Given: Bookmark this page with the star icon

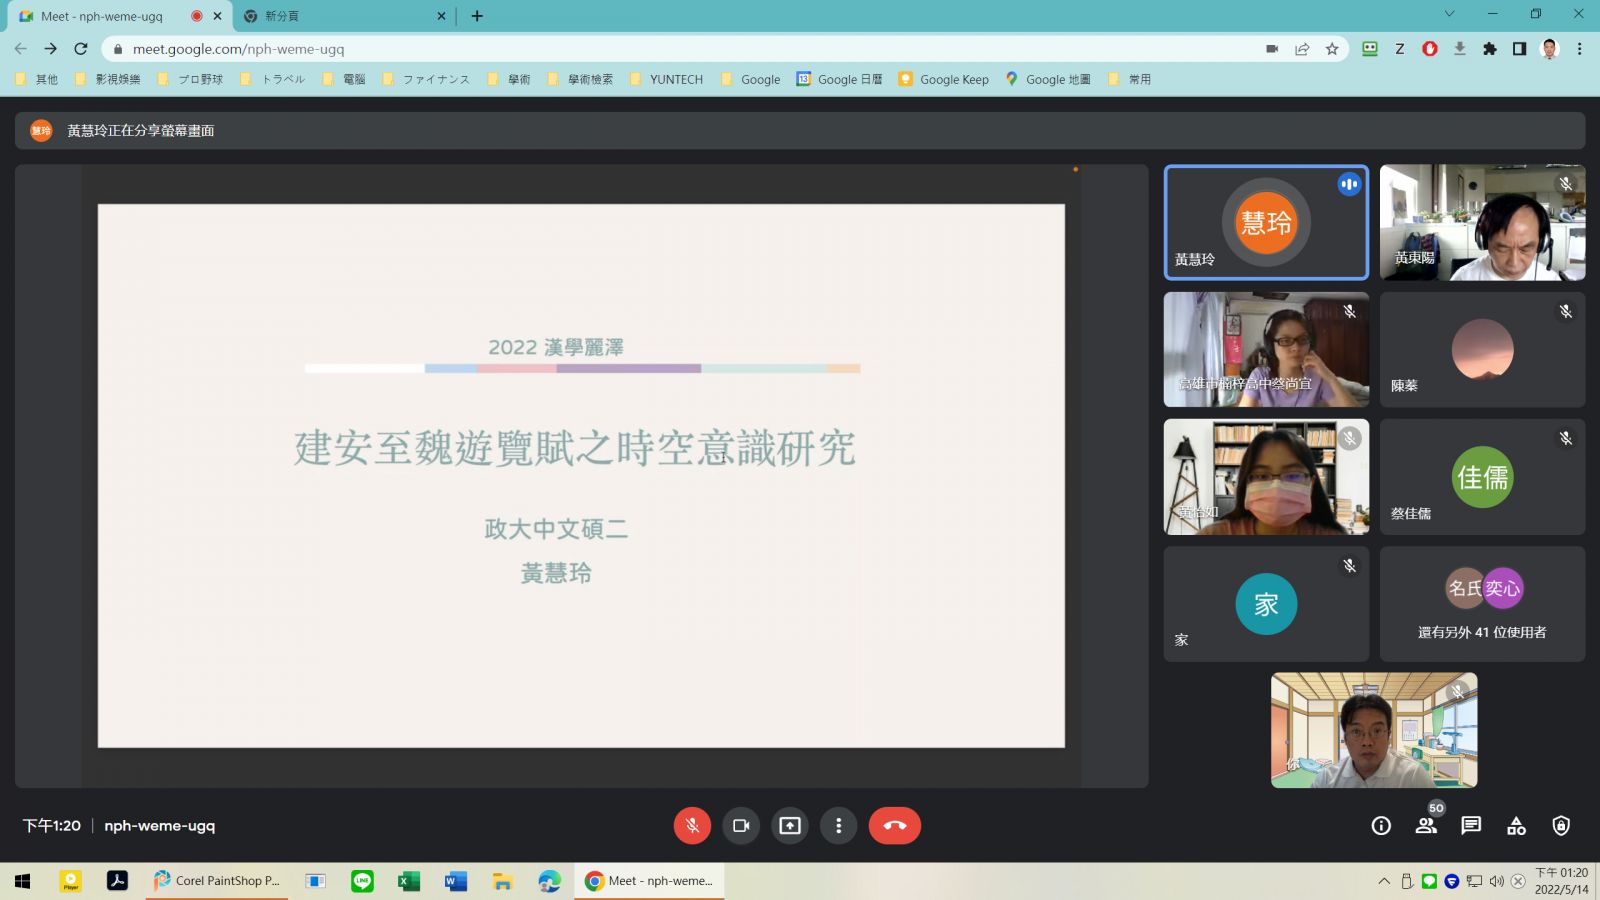Looking at the screenshot, I should pos(1332,49).
